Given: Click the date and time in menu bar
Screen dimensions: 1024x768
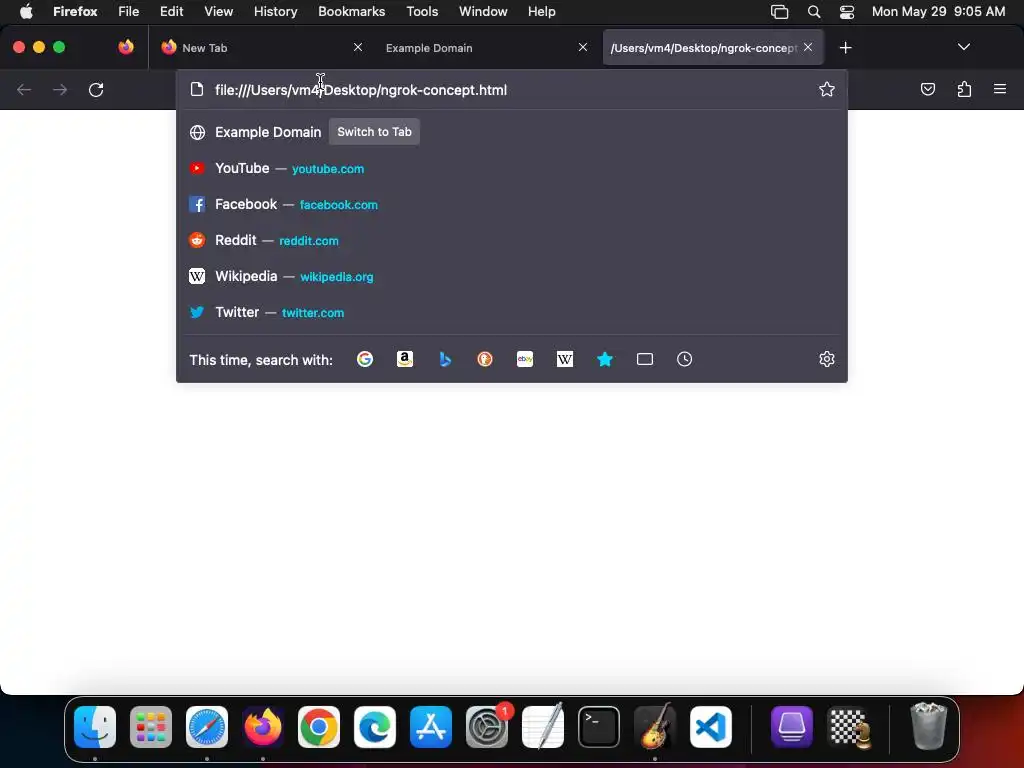Looking at the screenshot, I should click(x=938, y=12).
